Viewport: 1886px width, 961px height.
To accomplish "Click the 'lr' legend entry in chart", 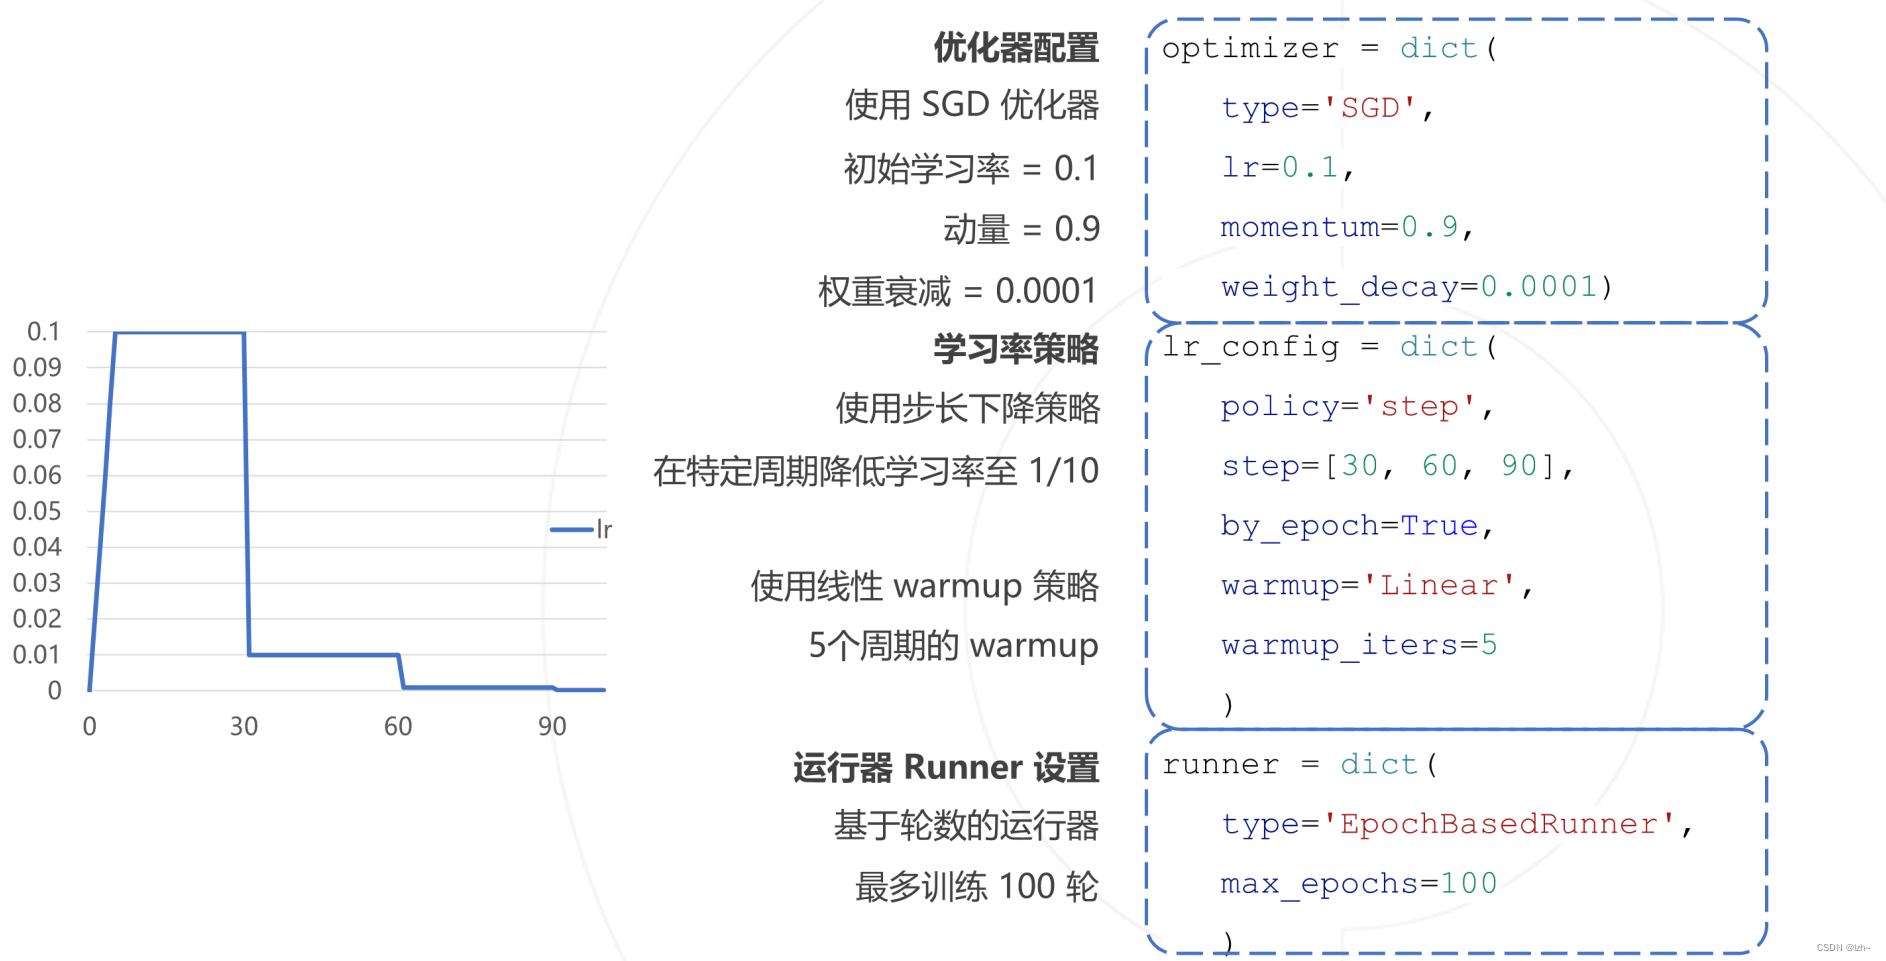I will click(x=581, y=529).
